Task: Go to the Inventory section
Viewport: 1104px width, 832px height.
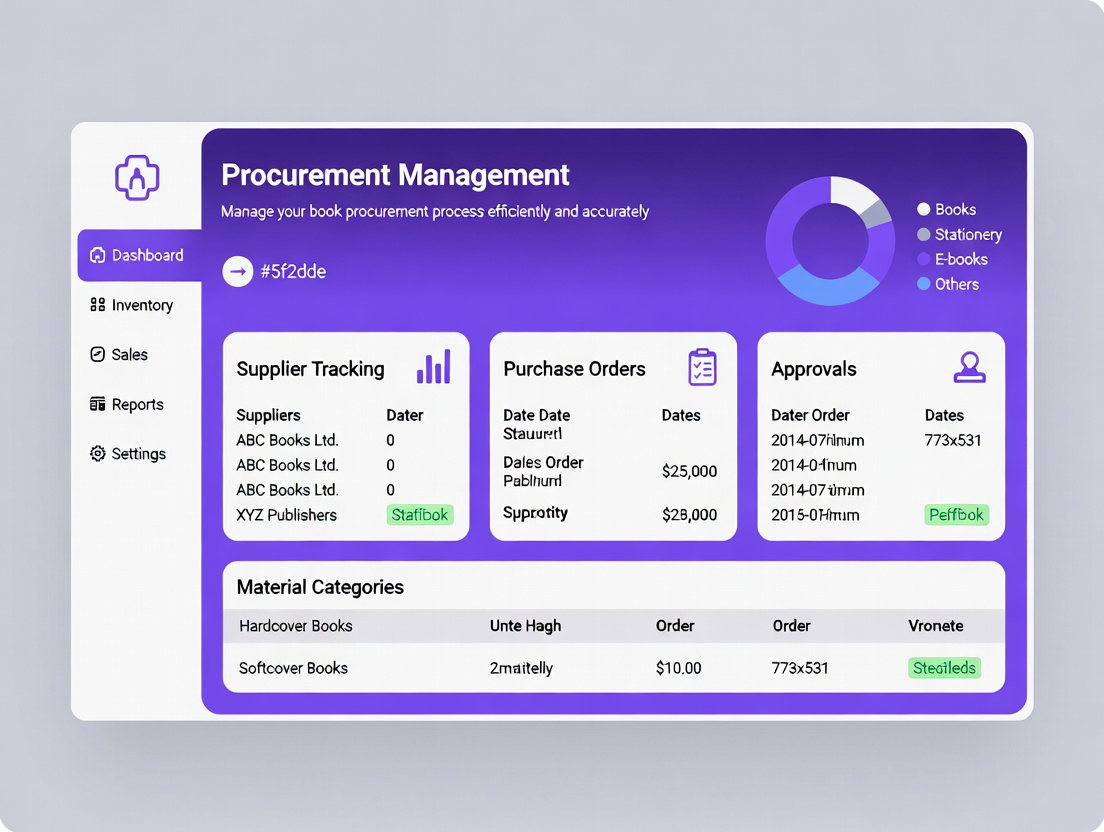Action: click(x=141, y=305)
